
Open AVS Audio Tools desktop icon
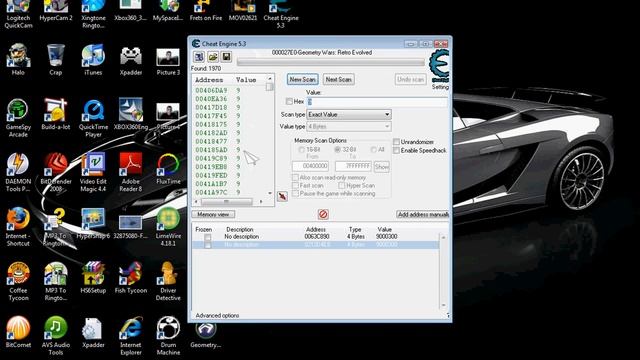tap(56, 336)
